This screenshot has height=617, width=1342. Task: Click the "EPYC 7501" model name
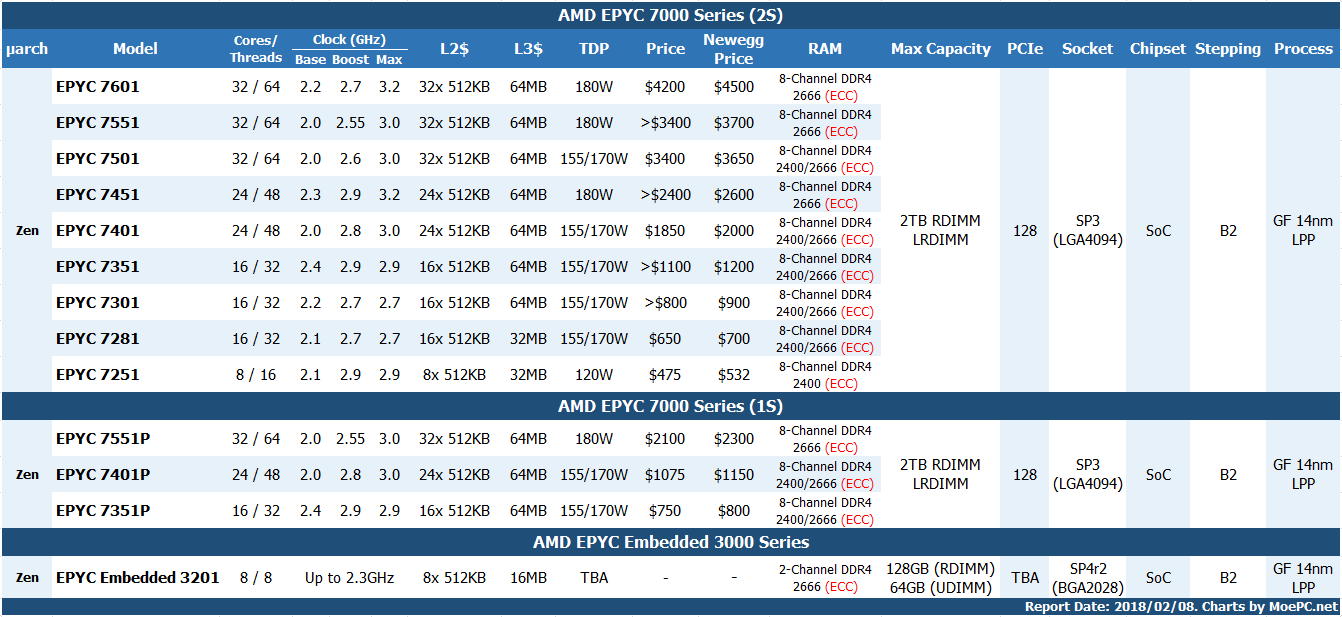click(x=98, y=159)
